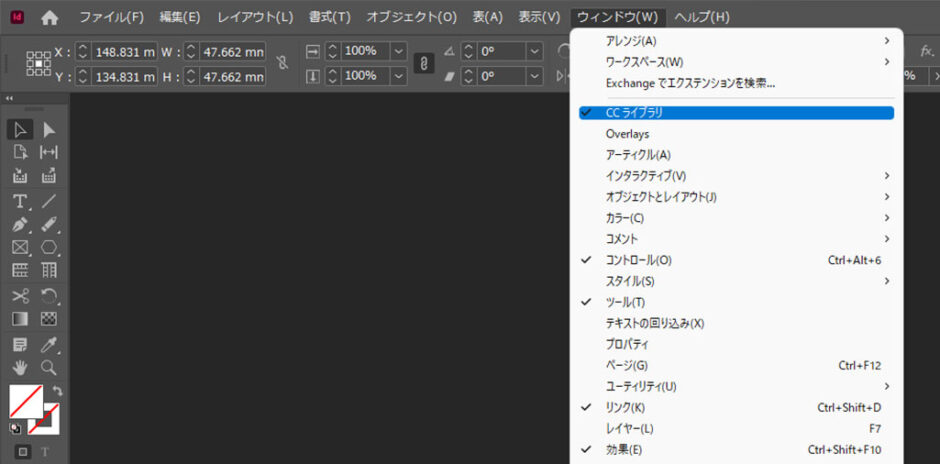Expand インタラクティブ(V) submenu
The width and height of the screenshot is (940, 464).
[x=736, y=176]
